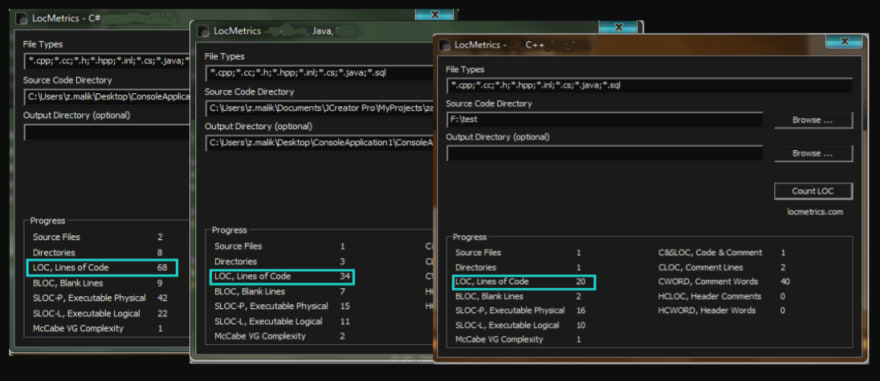Click the Count LOC button
The width and height of the screenshot is (880, 381).
pos(813,191)
